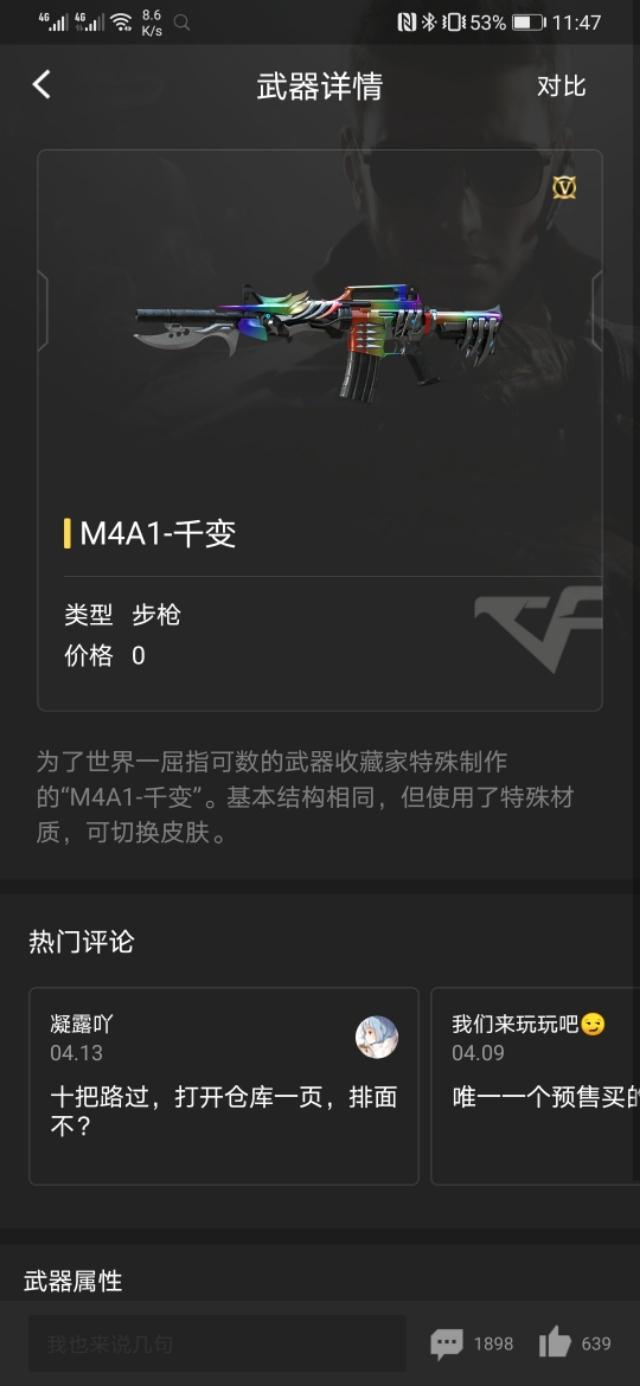Open the comment by 凝露吖
This screenshot has width=640, height=1386.
[224, 1086]
